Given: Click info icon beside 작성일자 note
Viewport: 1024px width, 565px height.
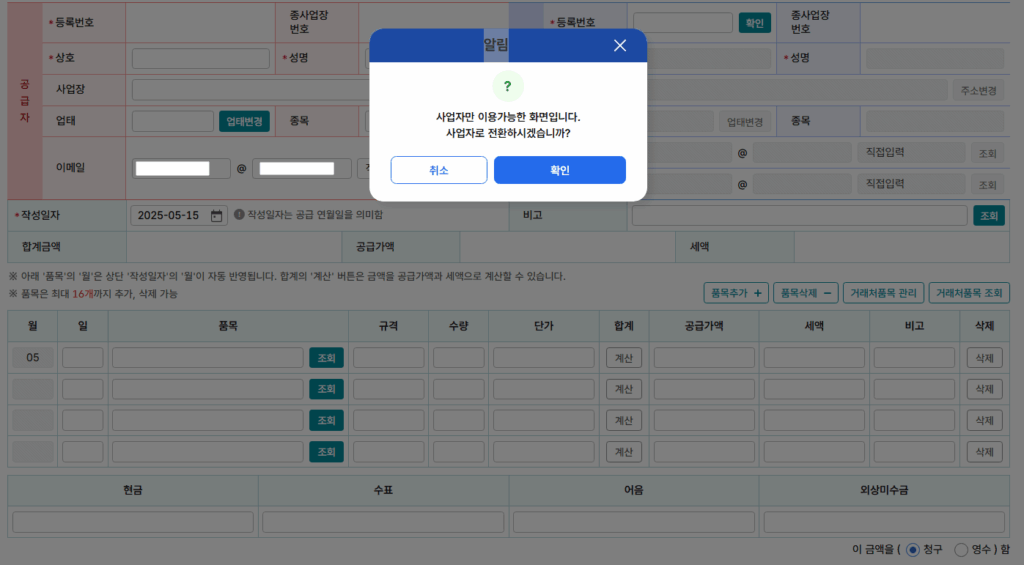Looking at the screenshot, I should tap(239, 214).
